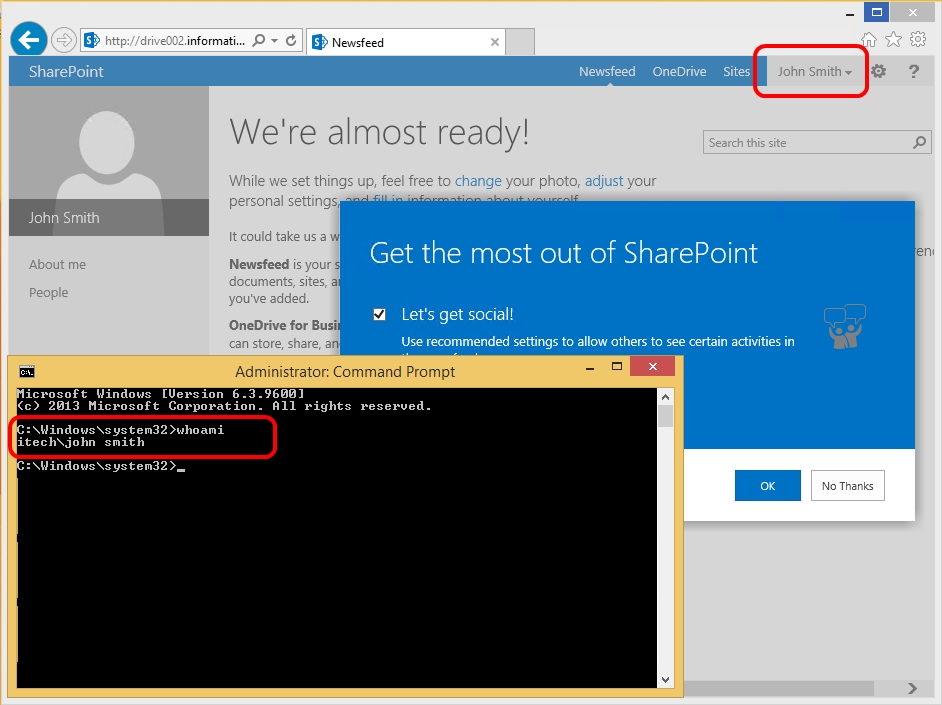Click the search magnifier in address bar

point(259,41)
